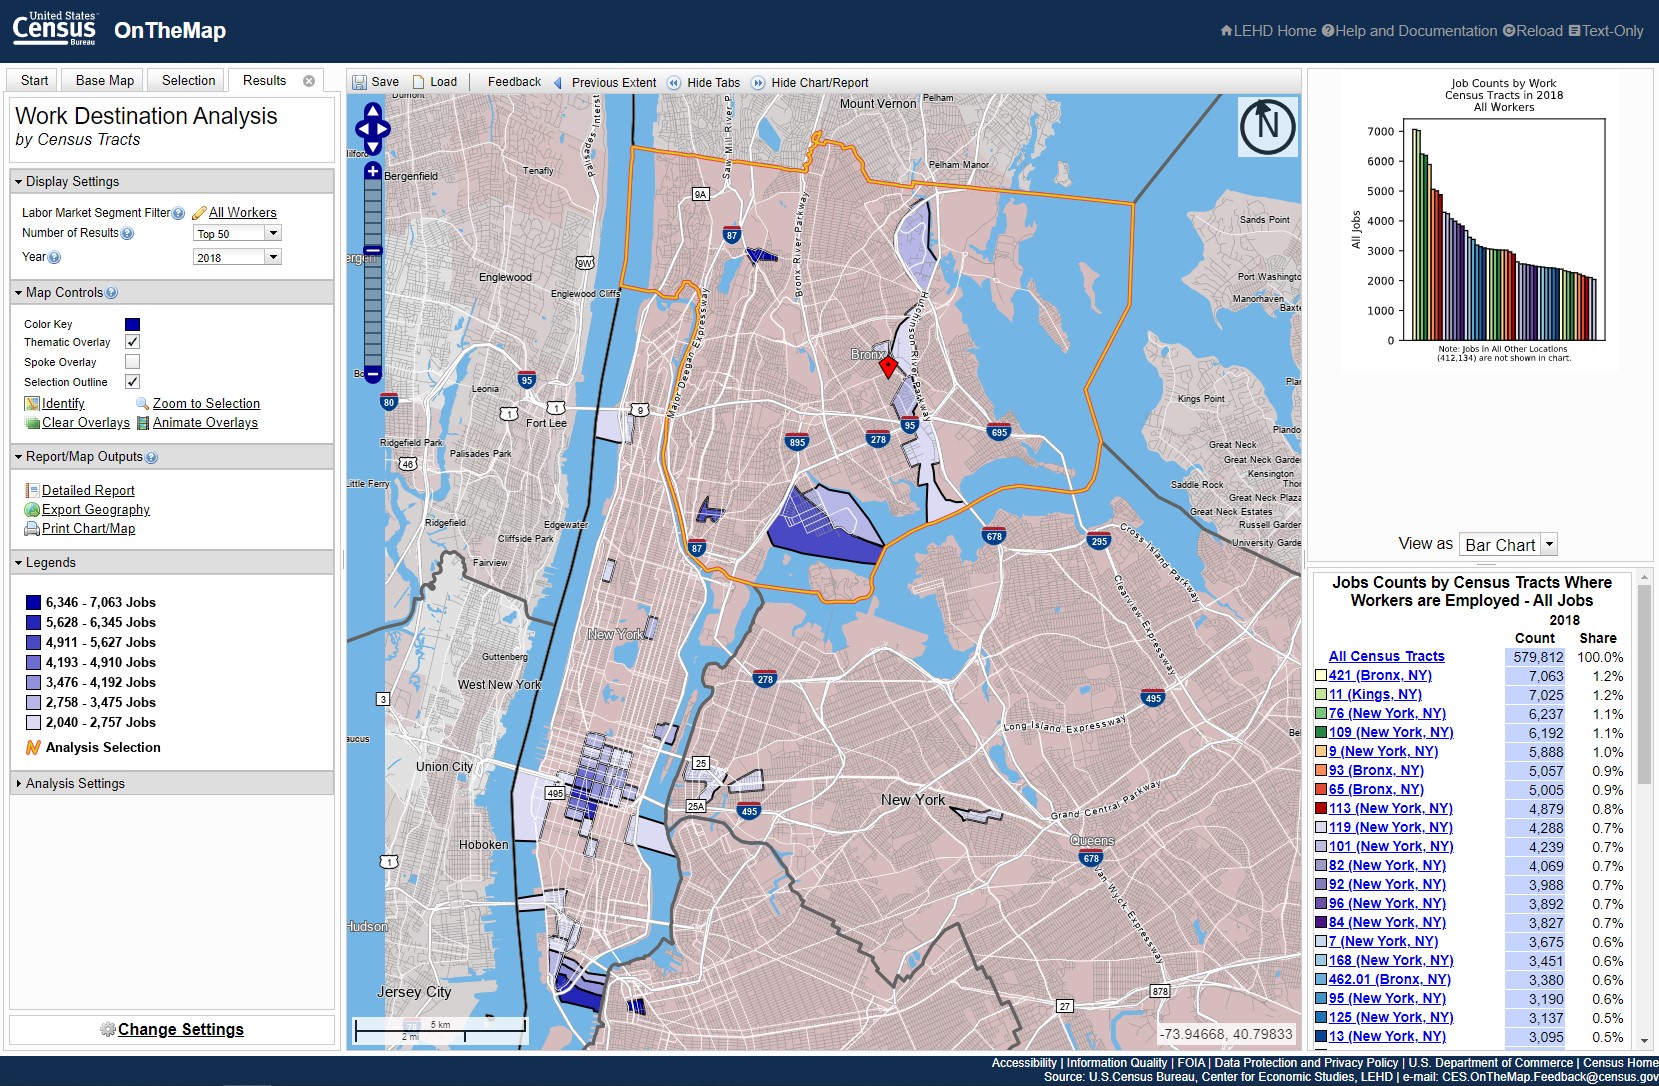Click the Animate Overlays icon

click(143, 423)
